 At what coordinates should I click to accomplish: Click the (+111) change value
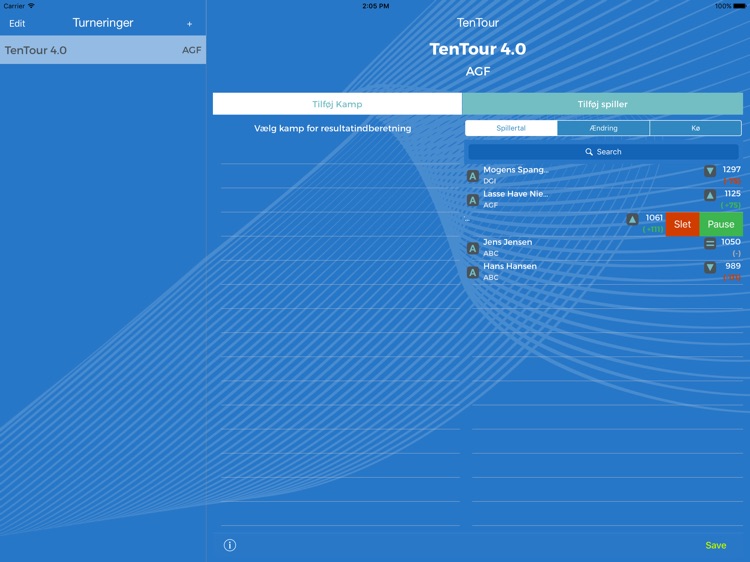pos(652,229)
